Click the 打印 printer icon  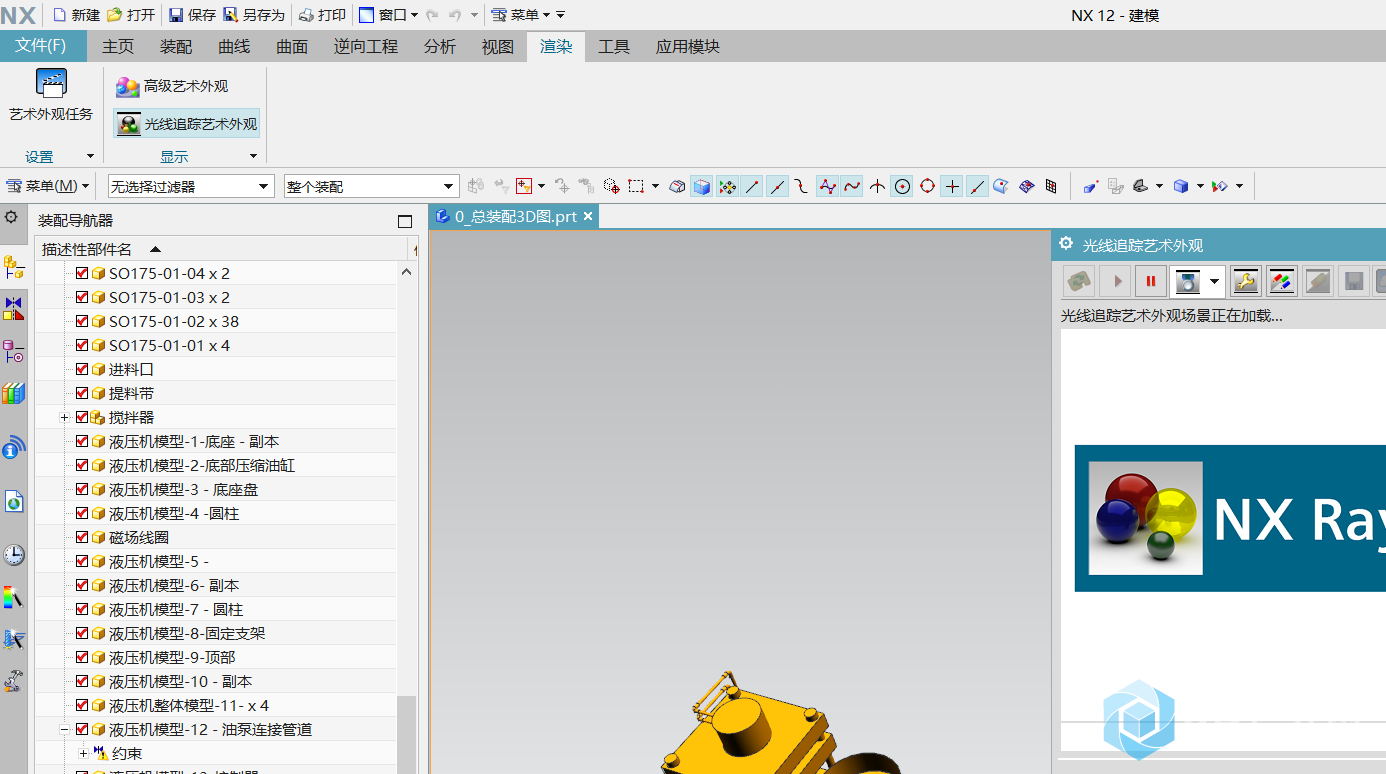tap(306, 15)
